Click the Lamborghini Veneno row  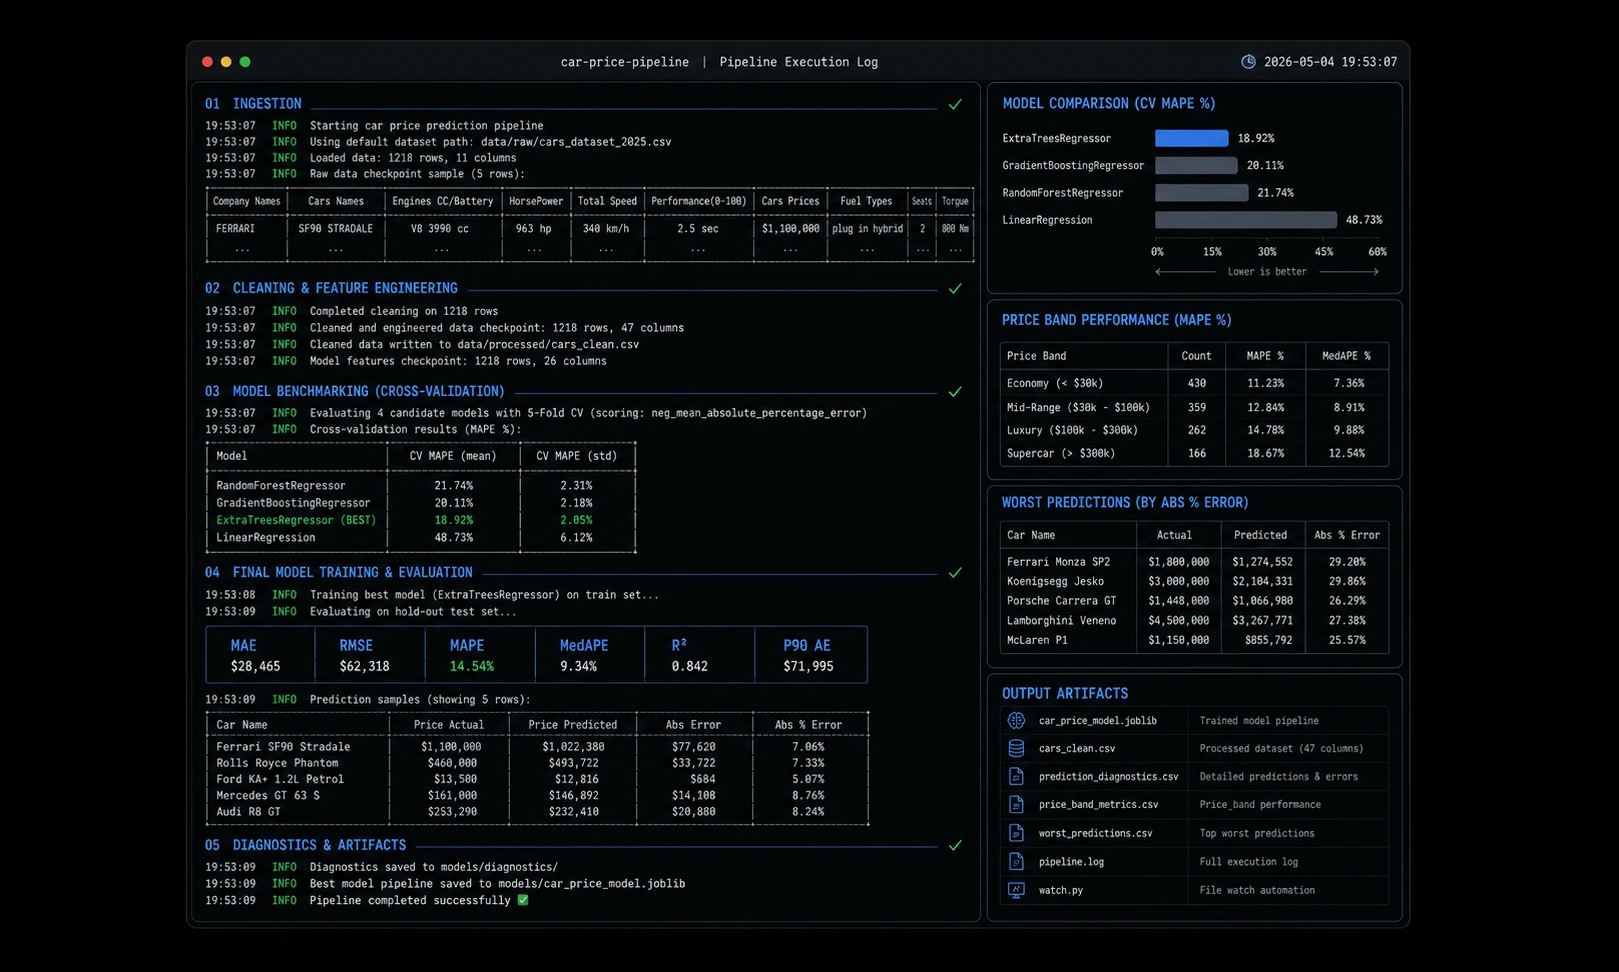point(1194,621)
